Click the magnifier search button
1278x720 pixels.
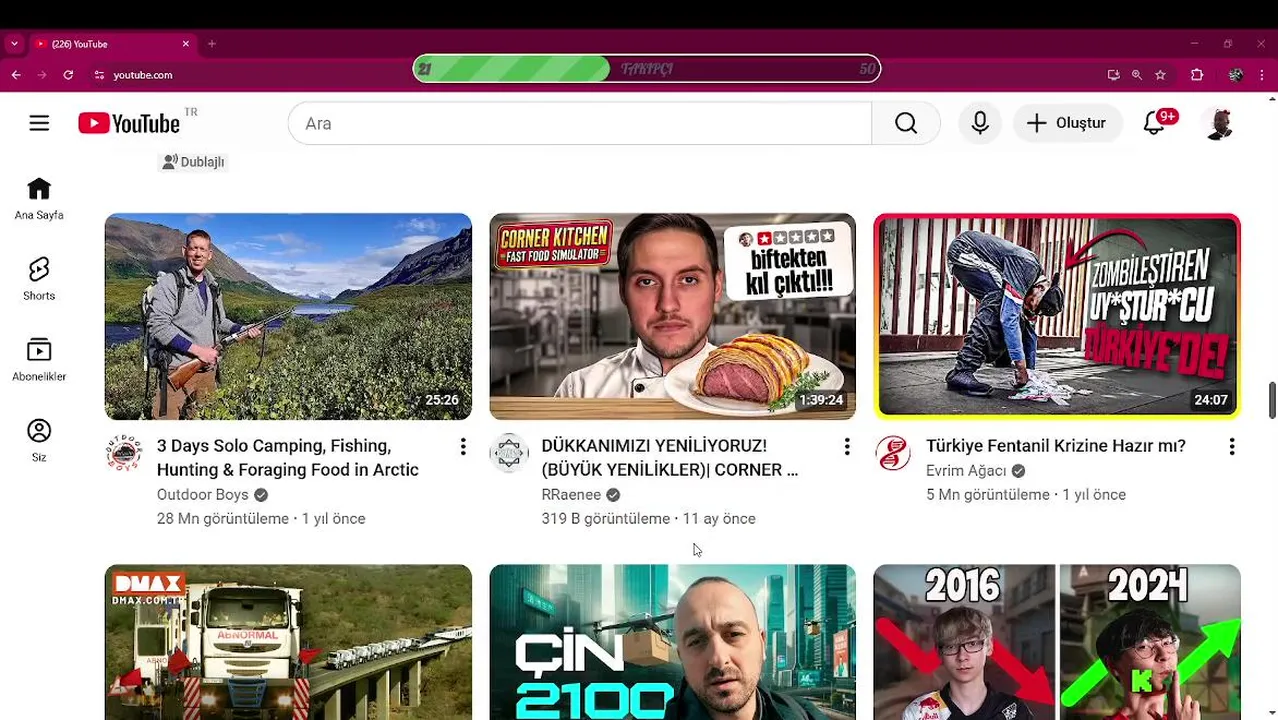(906, 123)
